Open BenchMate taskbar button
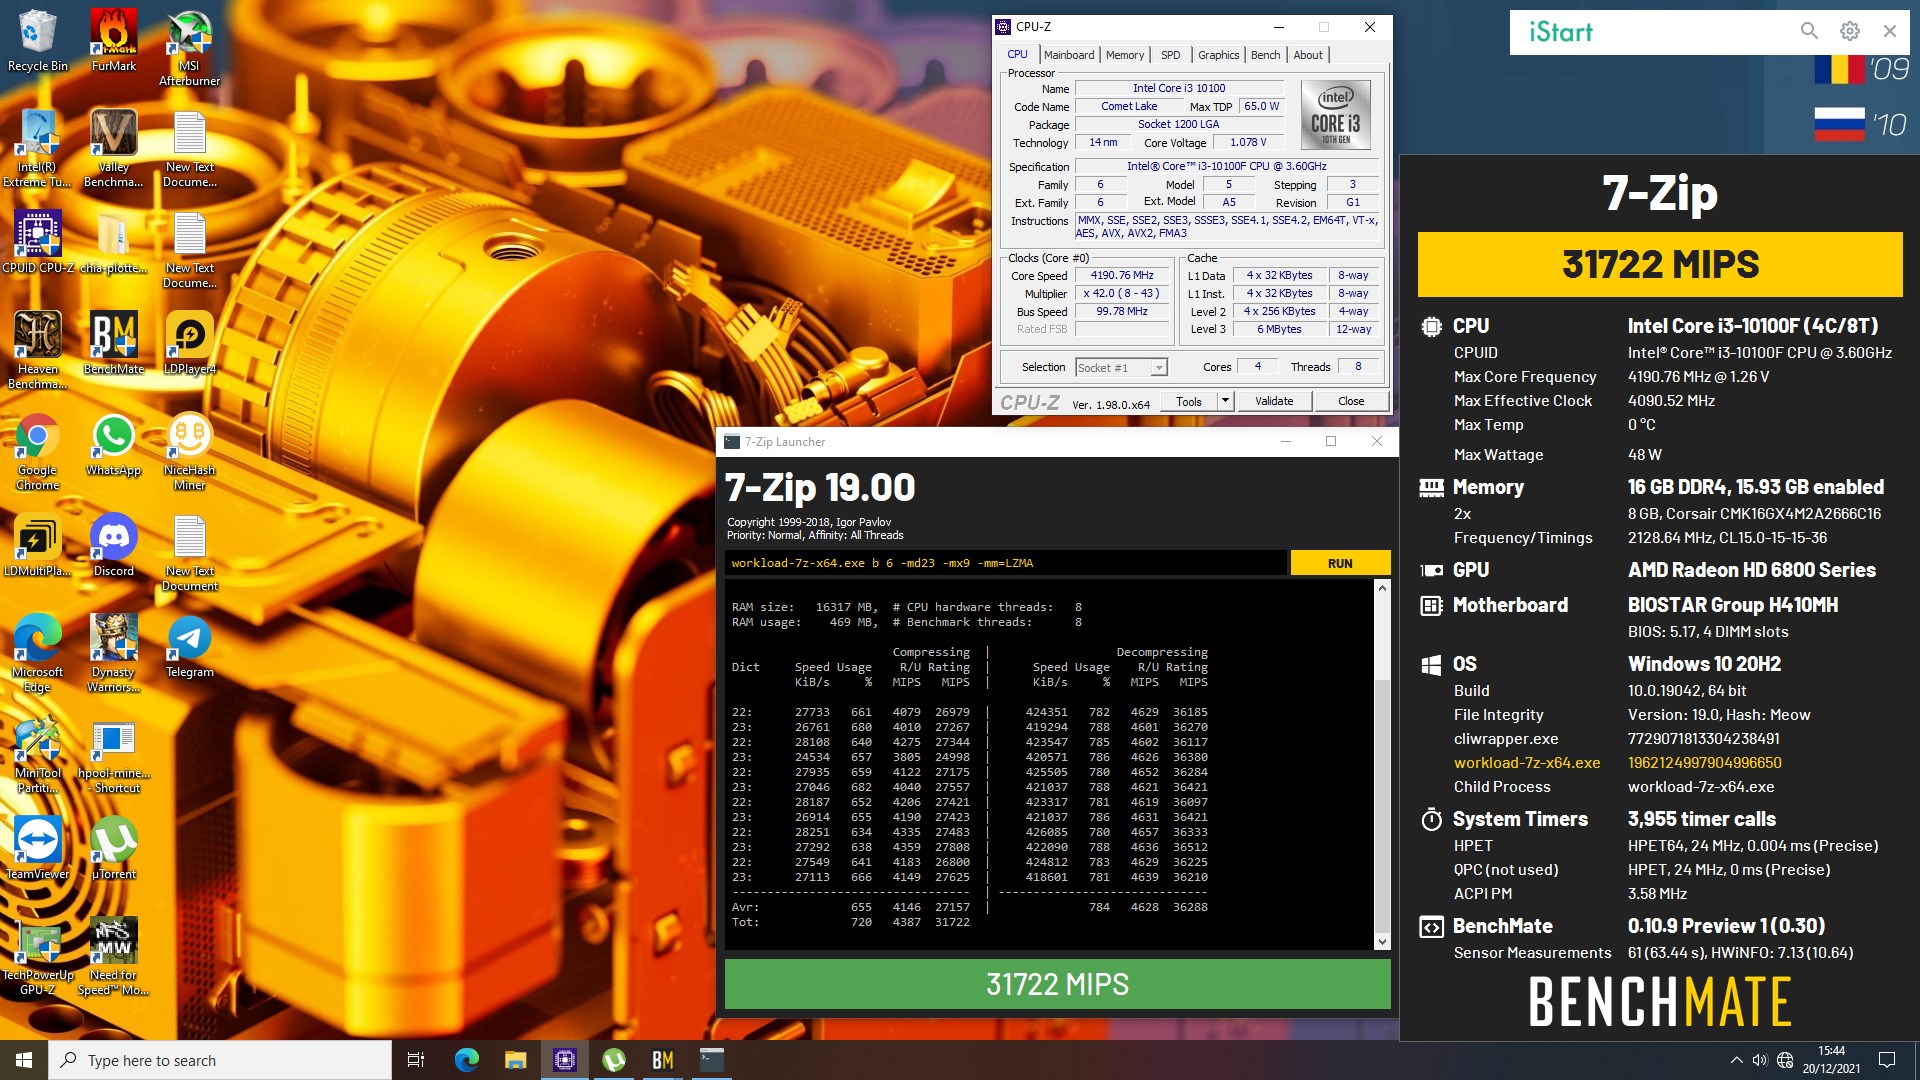This screenshot has height=1080, width=1920. pyautogui.click(x=663, y=1060)
